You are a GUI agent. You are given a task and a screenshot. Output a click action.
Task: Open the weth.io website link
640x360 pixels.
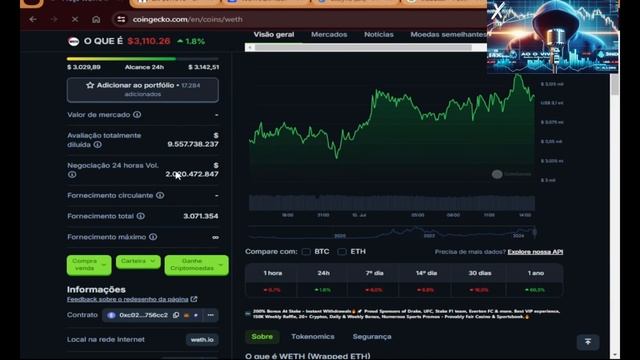[x=202, y=340]
